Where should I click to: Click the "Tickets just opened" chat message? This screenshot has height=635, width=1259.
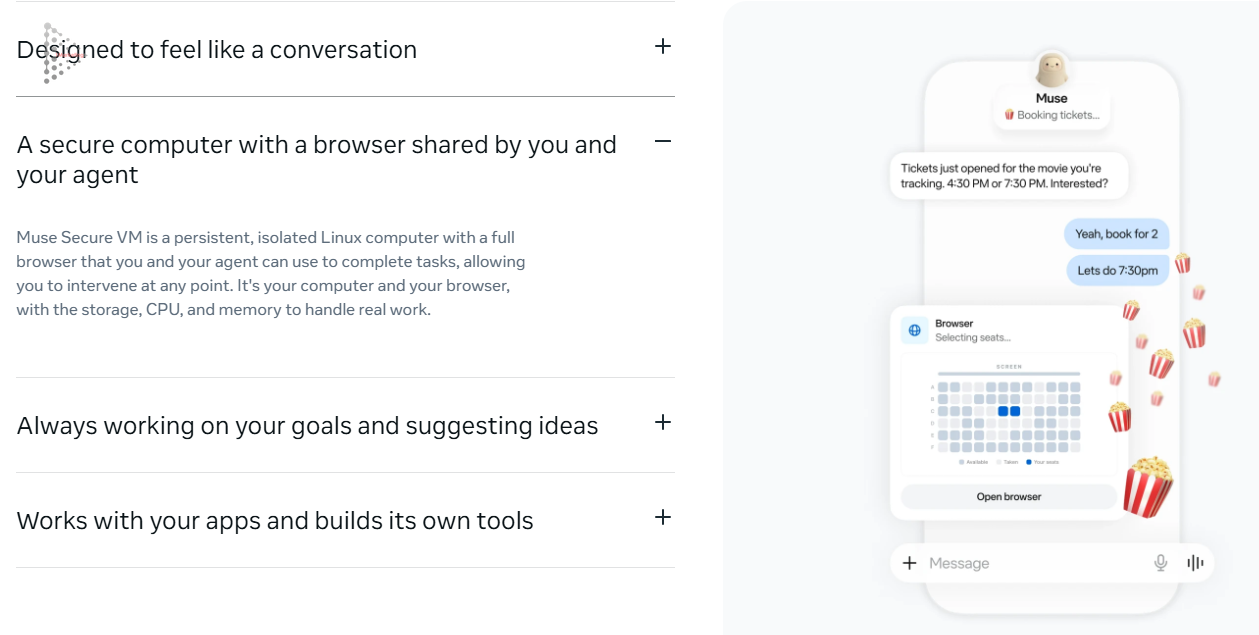click(1009, 176)
